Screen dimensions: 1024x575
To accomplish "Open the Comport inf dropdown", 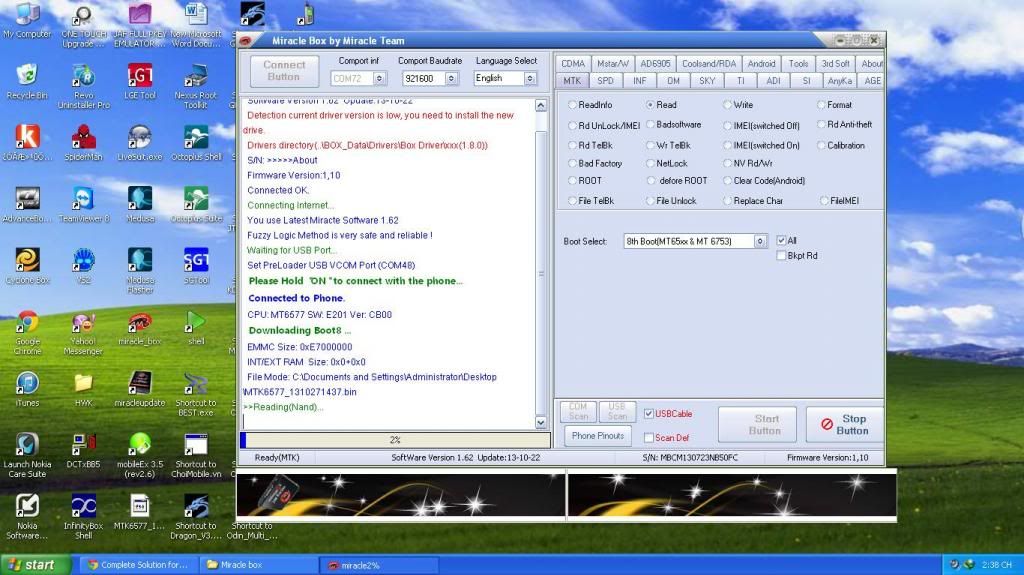I will pyautogui.click(x=379, y=78).
